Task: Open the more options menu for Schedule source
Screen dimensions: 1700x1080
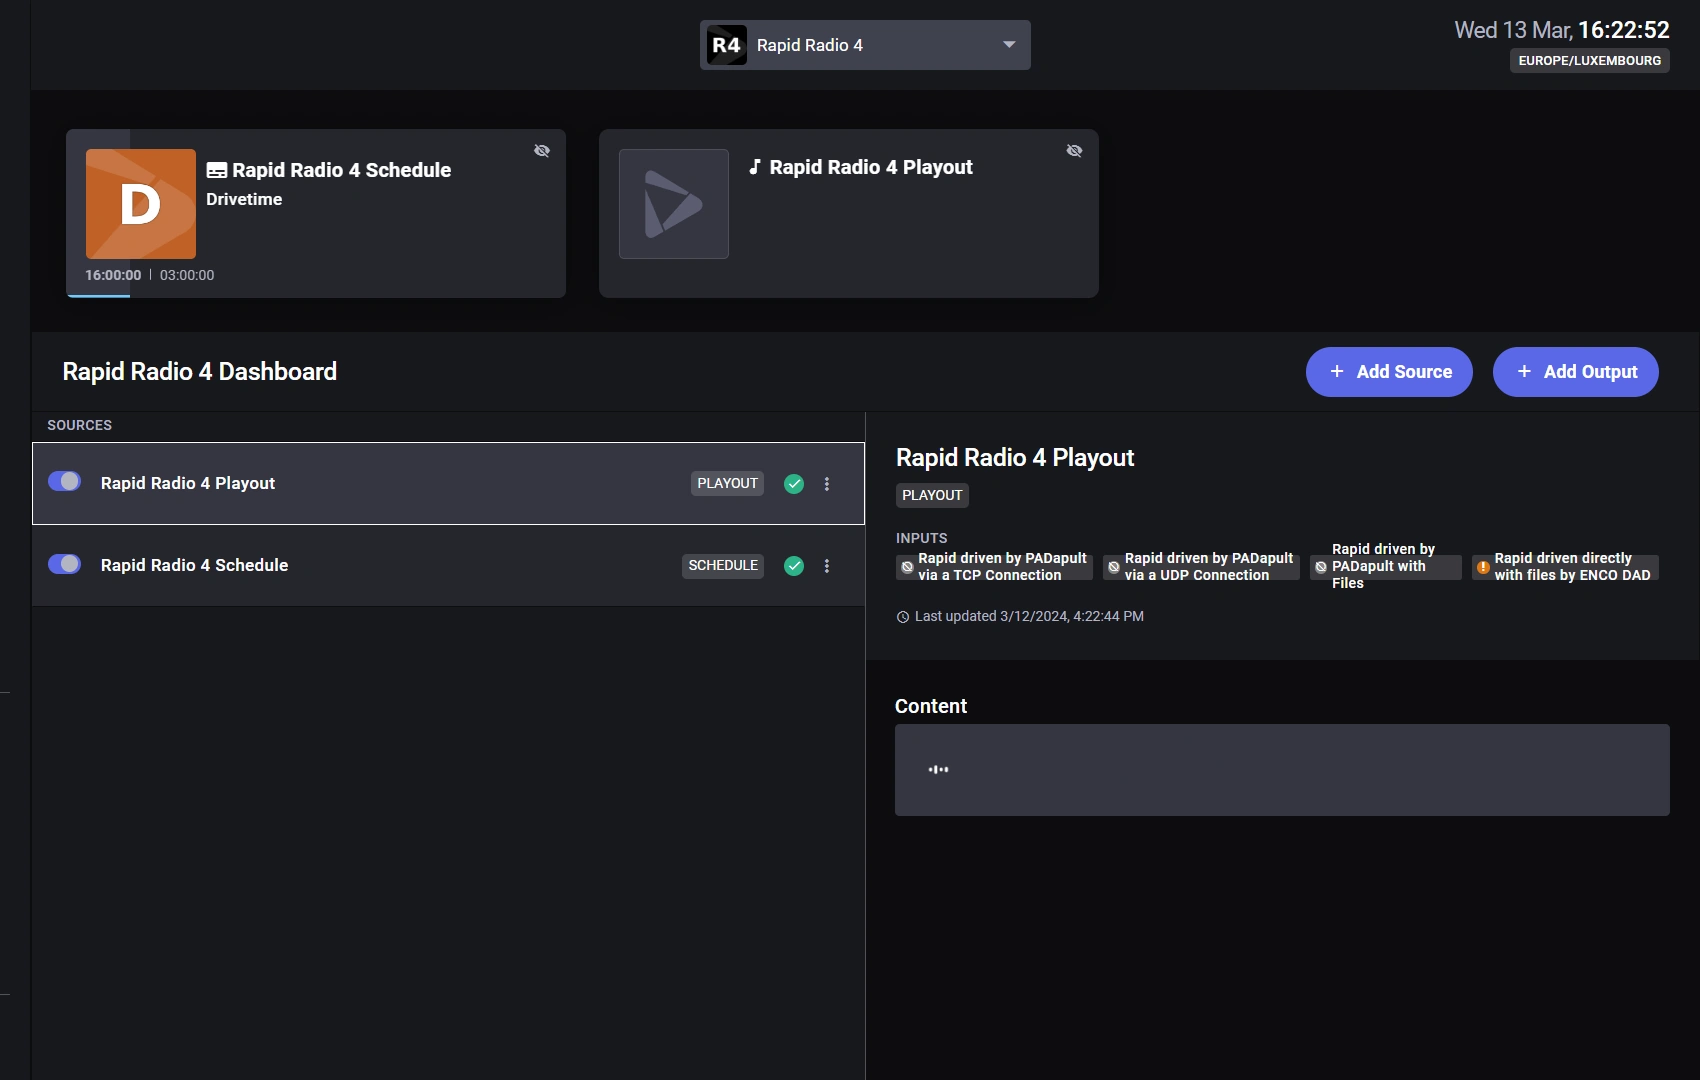Action: [827, 566]
